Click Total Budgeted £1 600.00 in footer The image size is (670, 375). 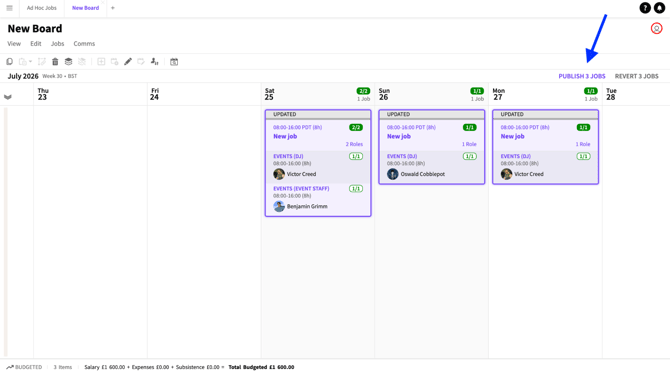[x=261, y=367]
